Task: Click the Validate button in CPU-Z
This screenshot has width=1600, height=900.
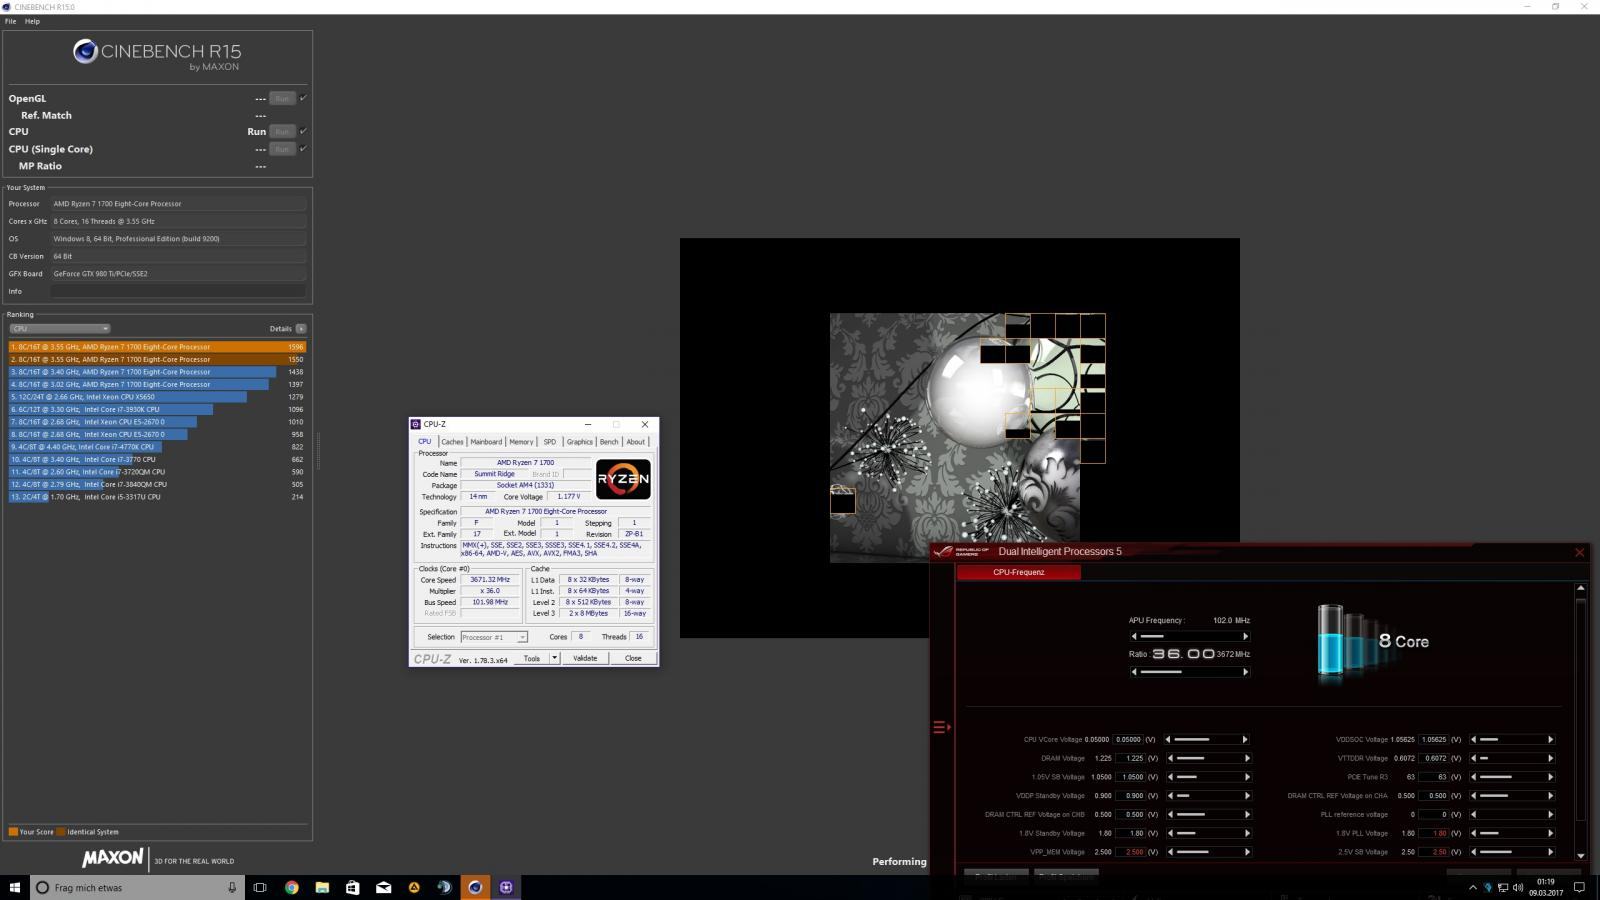Action: (585, 658)
